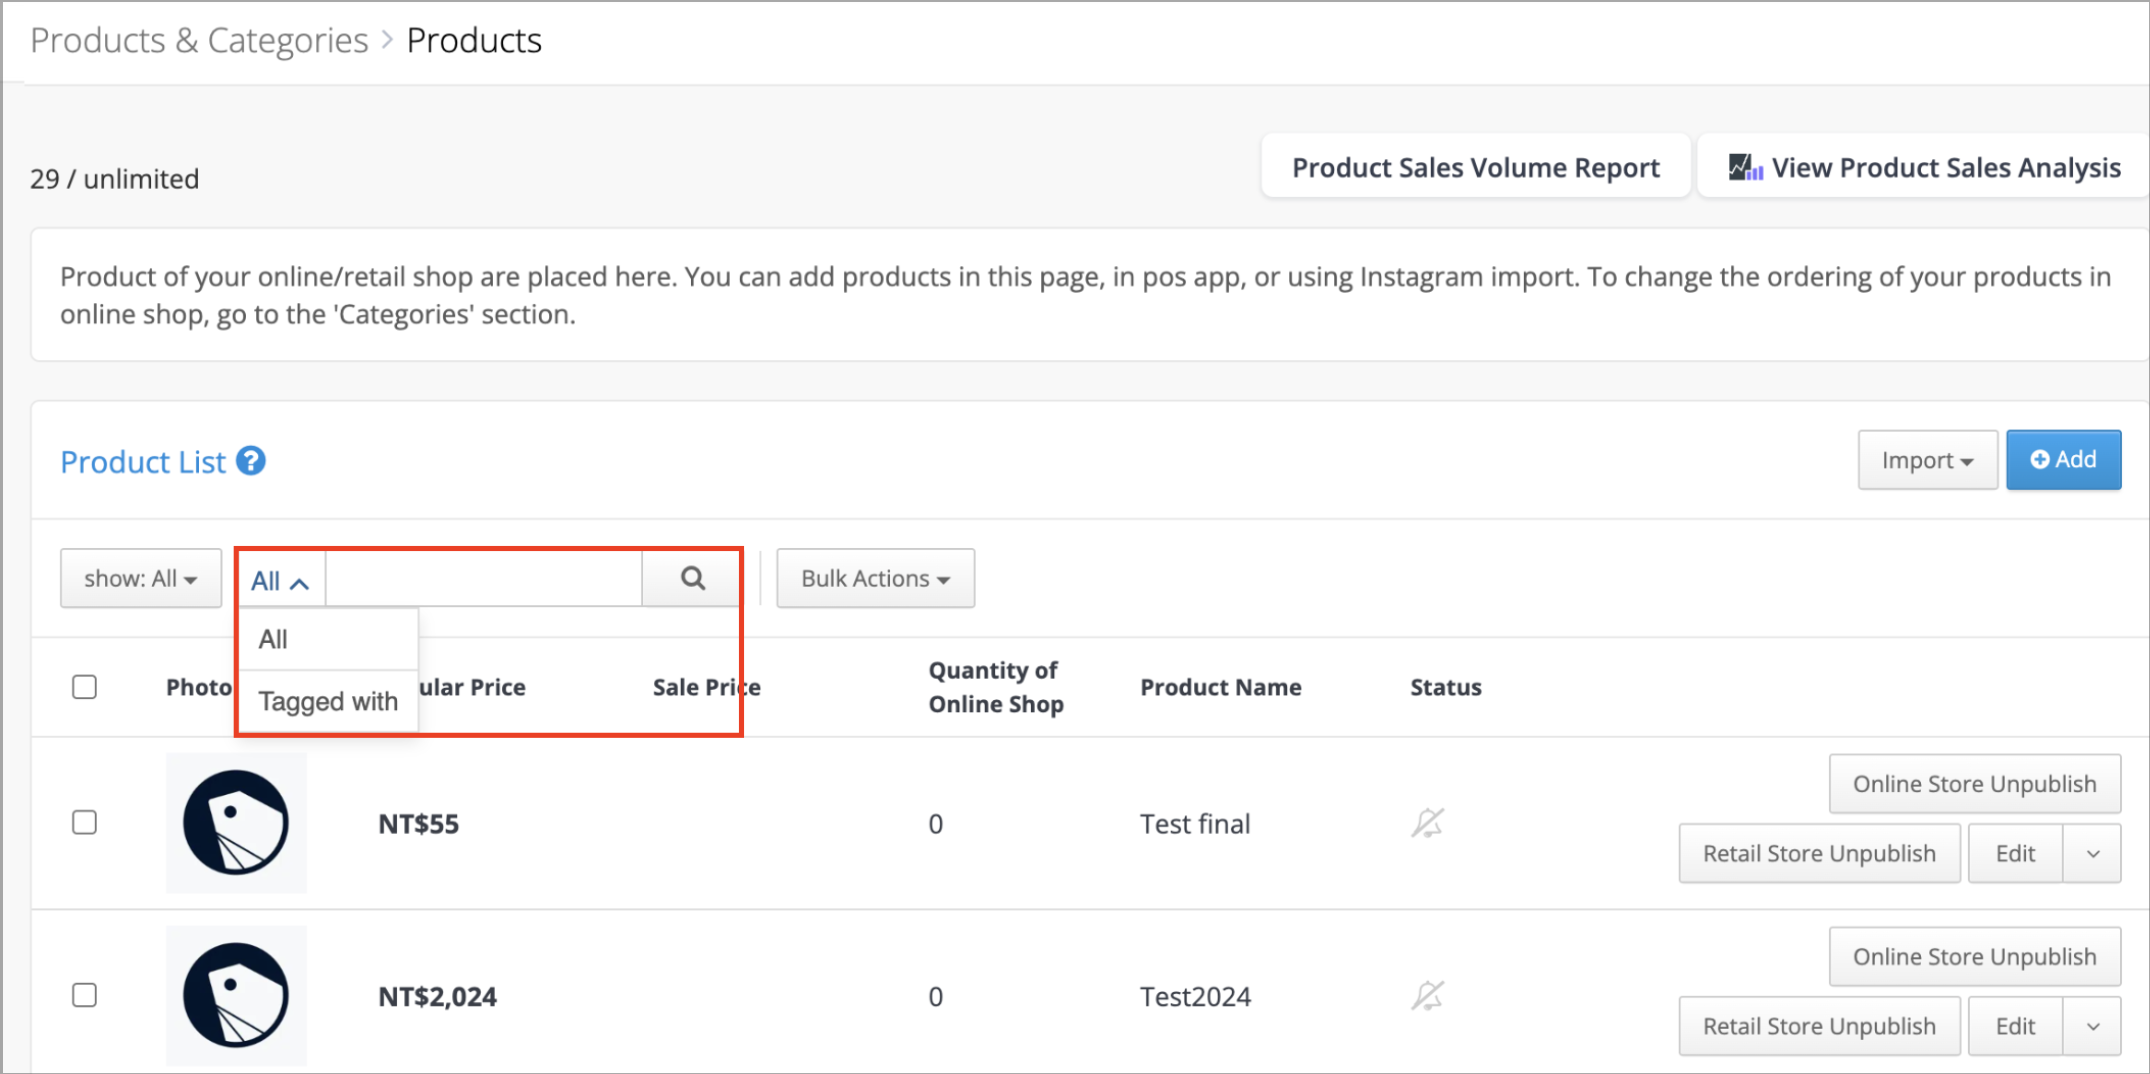This screenshot has height=1074, width=2150.
Task: Click the Test2024 product thumbnail
Action: [236, 996]
